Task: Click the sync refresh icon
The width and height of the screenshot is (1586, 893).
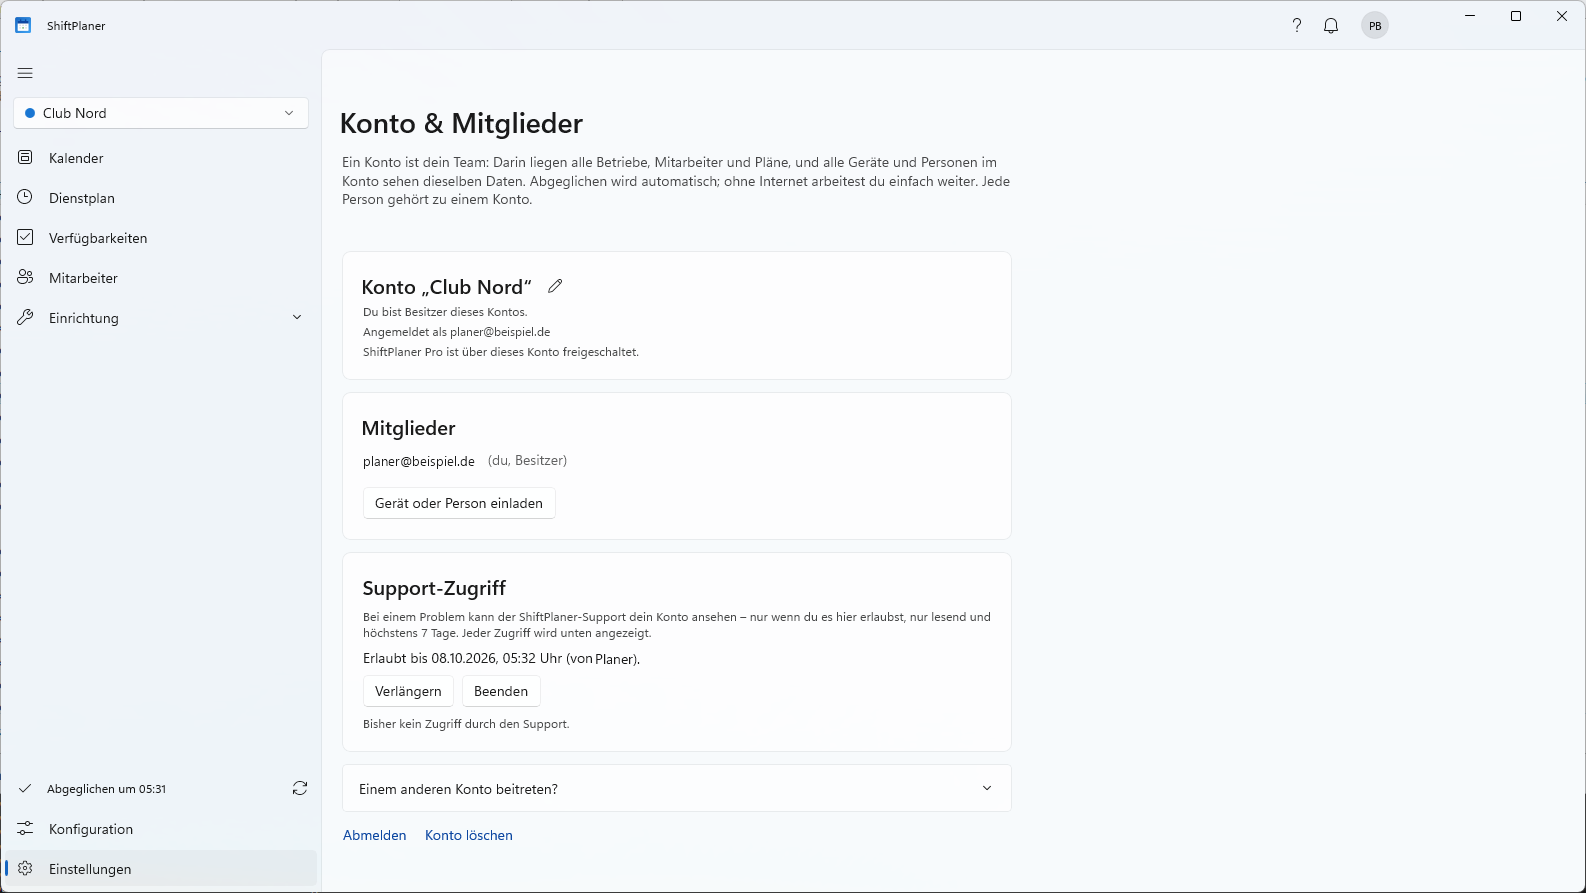Action: [300, 788]
